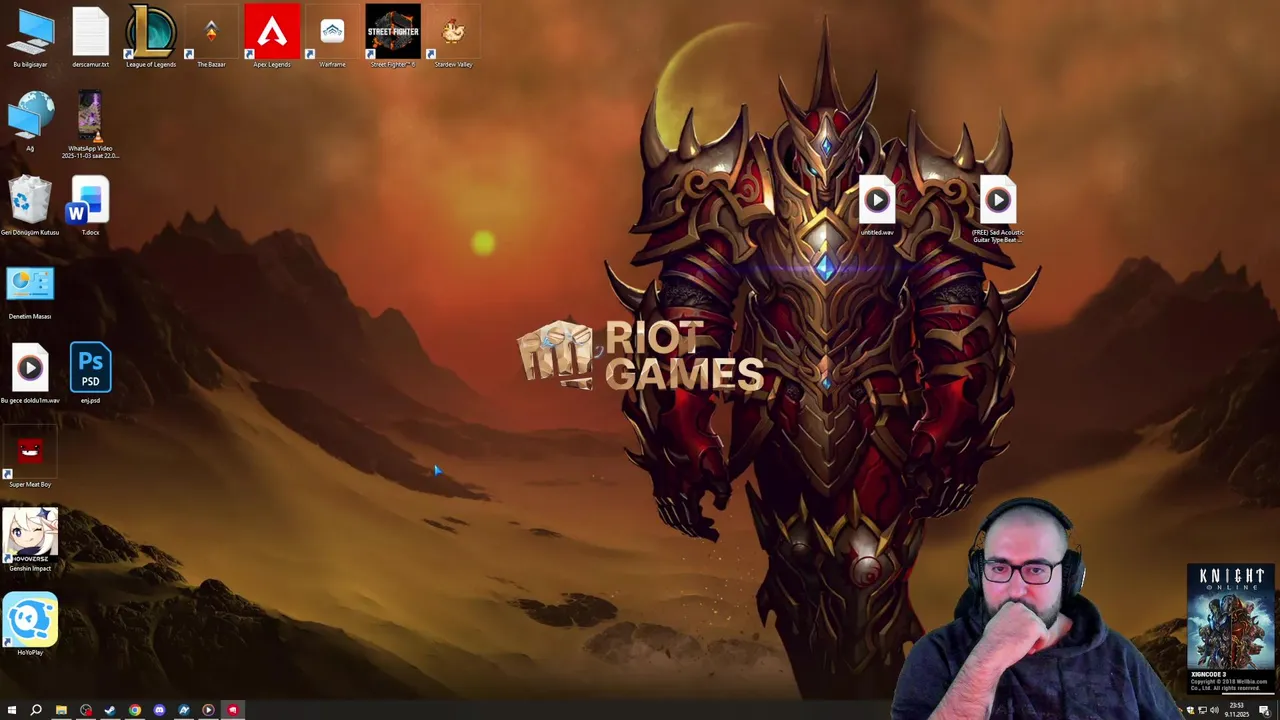Select the T.docx Word document
Screen dimensions: 1280x720
pos(90,206)
